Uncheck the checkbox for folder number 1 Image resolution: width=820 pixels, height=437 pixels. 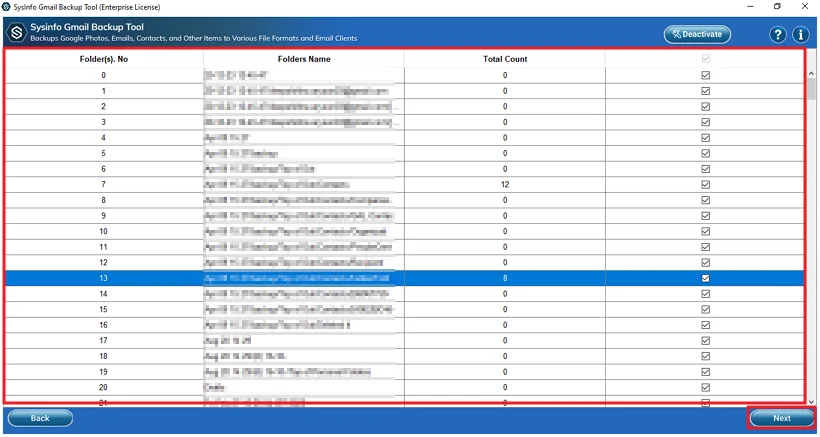pos(705,91)
